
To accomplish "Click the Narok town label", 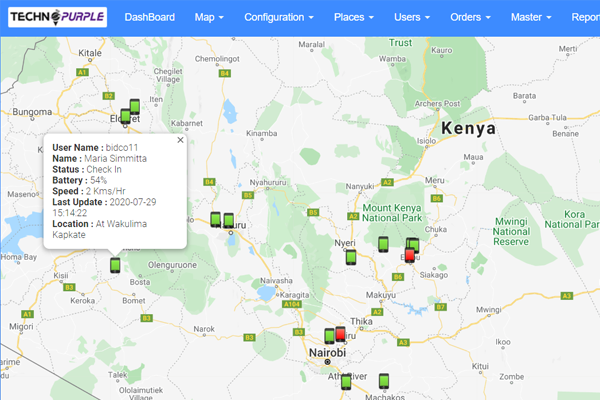I will [x=204, y=329].
